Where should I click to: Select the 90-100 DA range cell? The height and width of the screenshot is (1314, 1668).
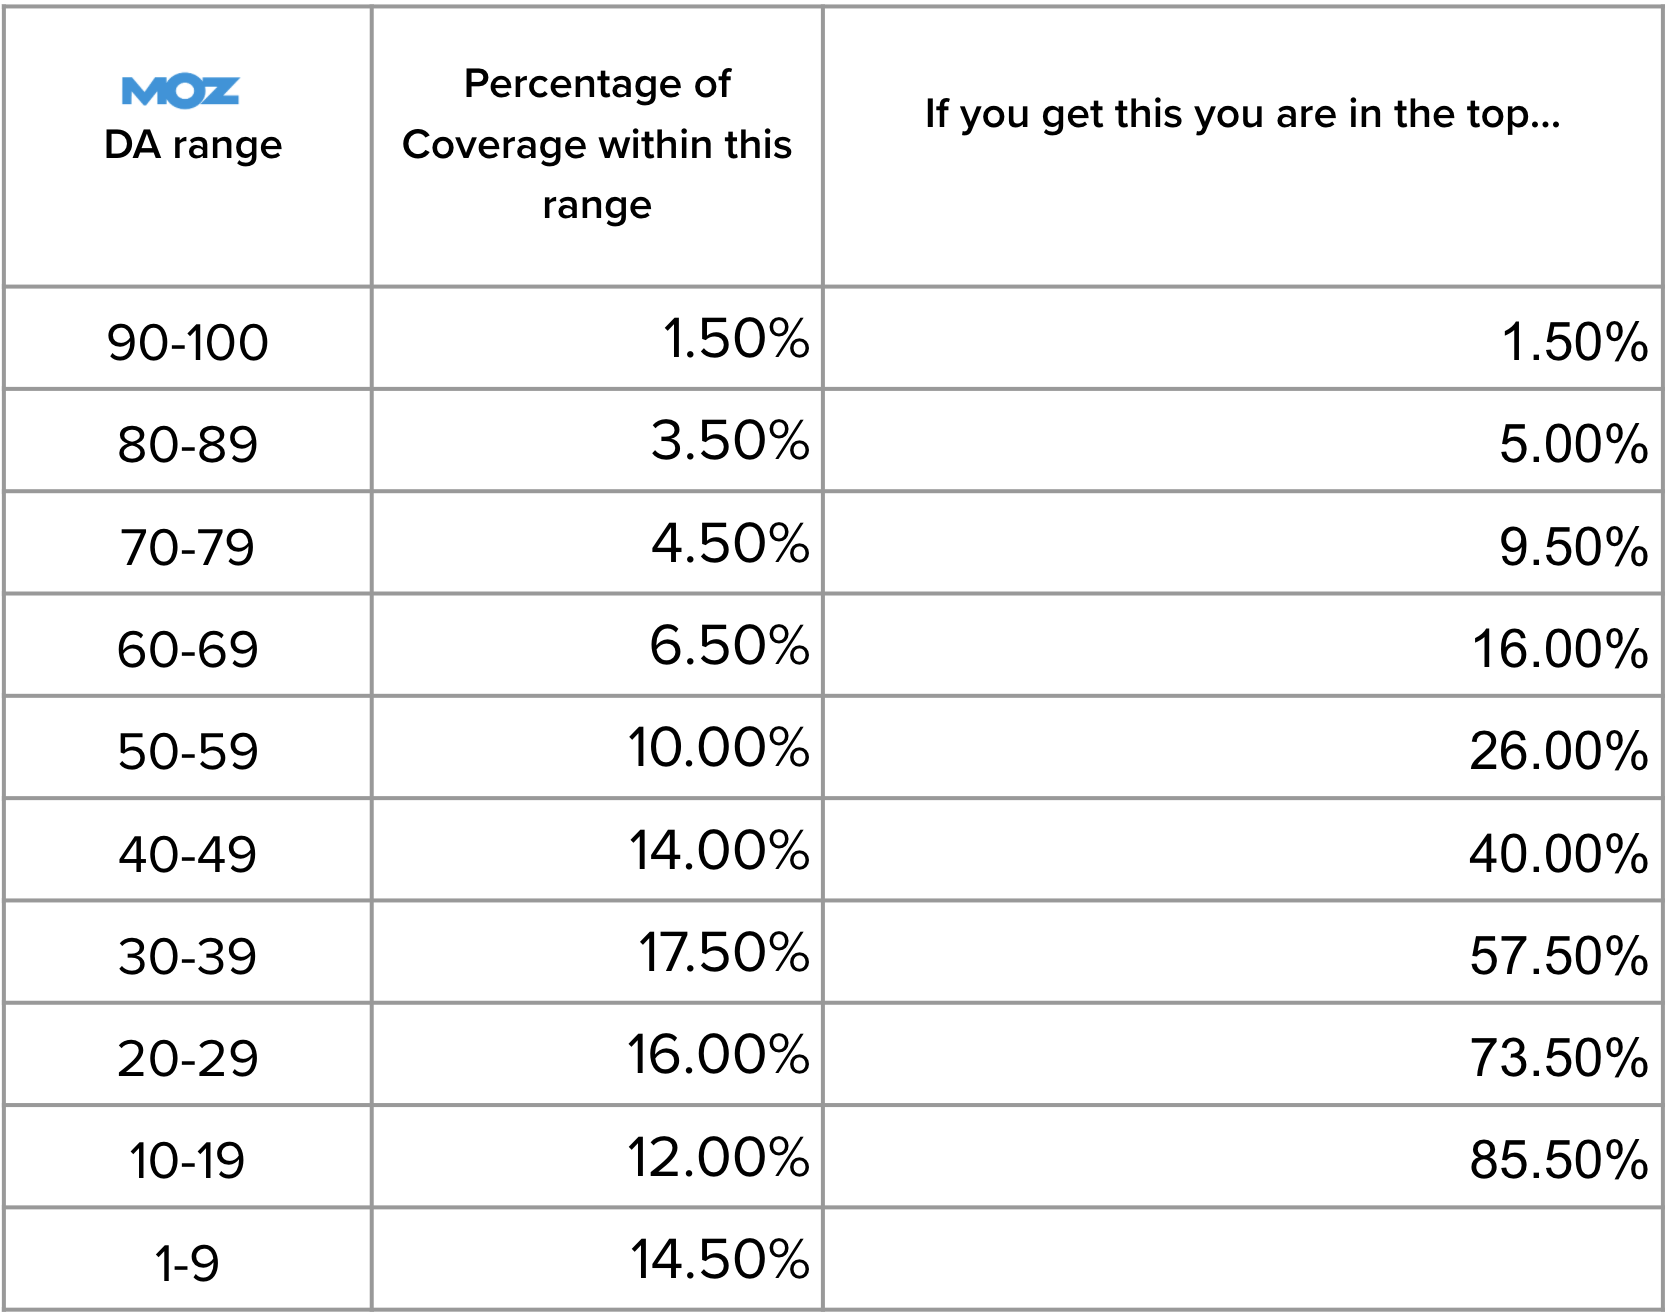coord(188,342)
